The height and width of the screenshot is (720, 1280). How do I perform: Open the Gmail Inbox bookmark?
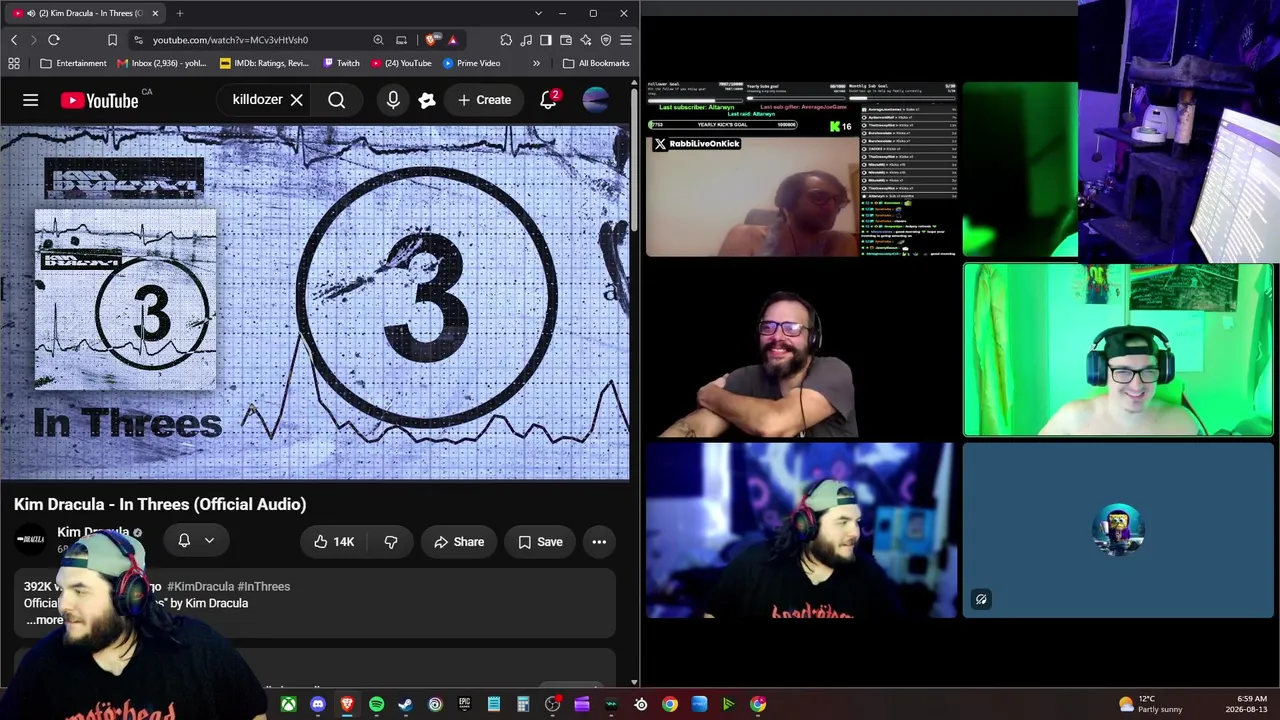point(161,63)
